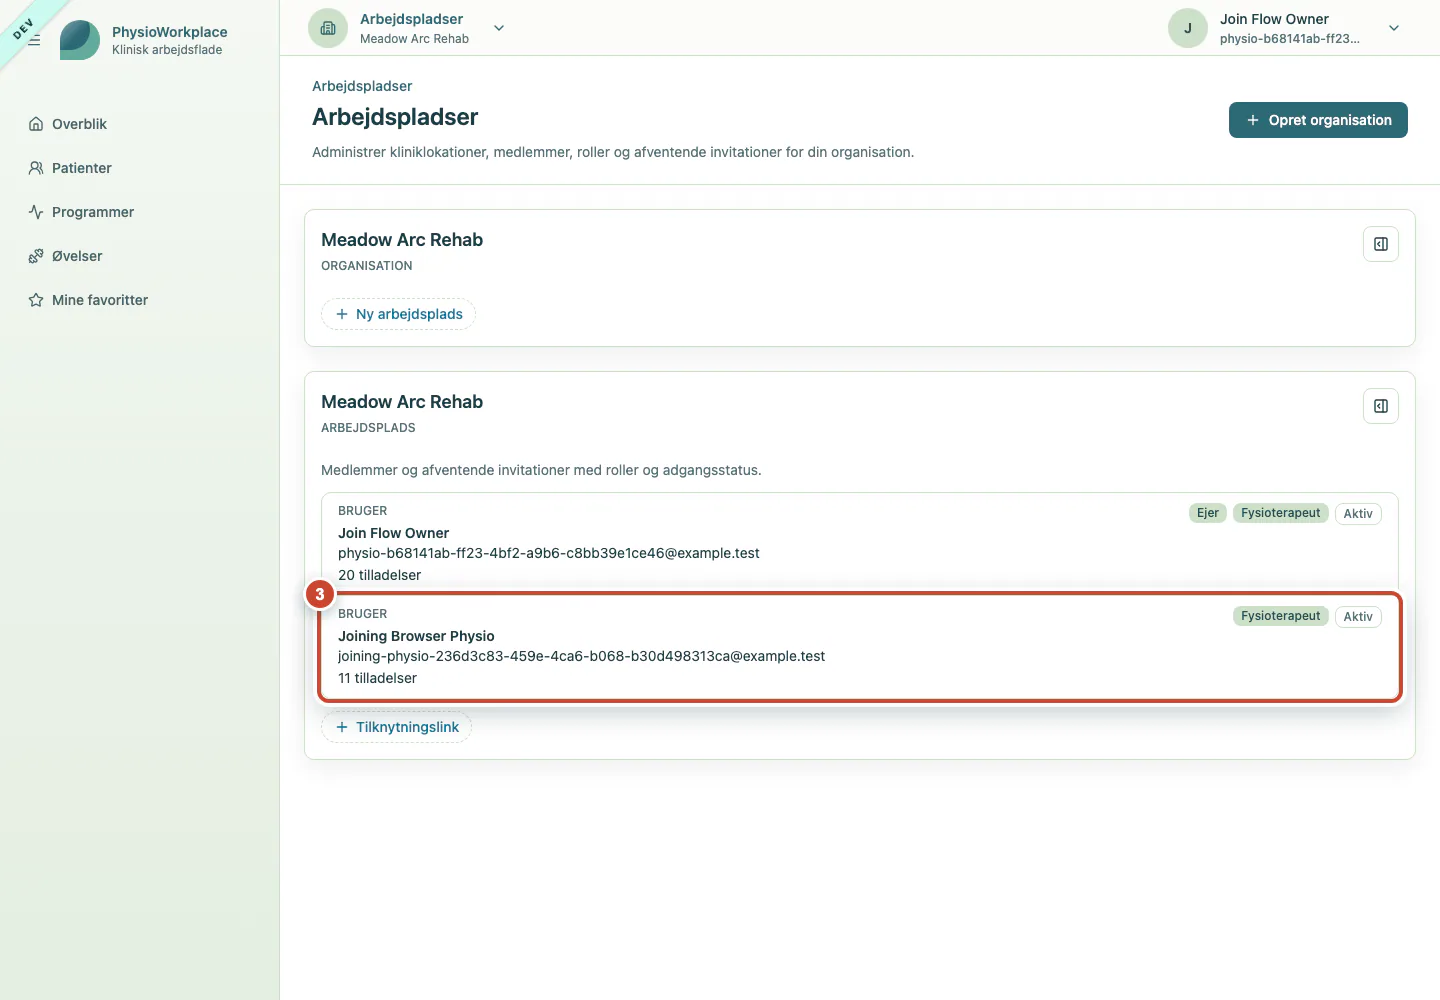This screenshot has width=1440, height=1000.
Task: Collapse the Meadow Arc Rehab organisation panel
Action: coord(1381,244)
